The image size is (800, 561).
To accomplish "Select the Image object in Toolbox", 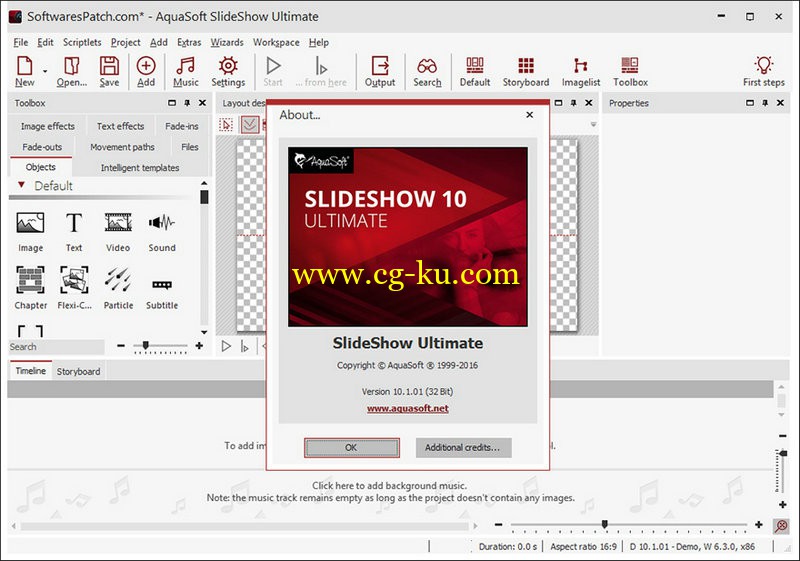I will [x=31, y=232].
